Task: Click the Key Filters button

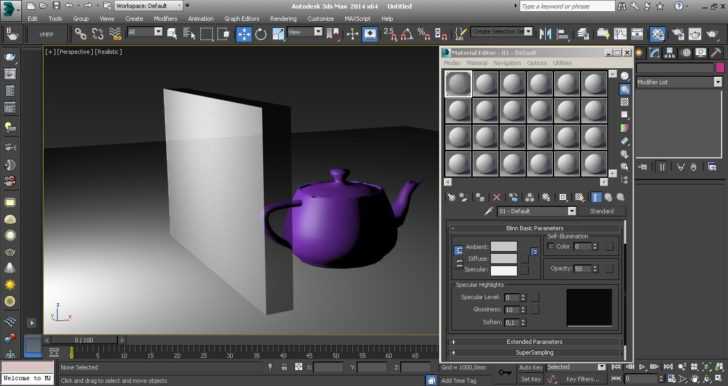Action: click(x=582, y=379)
